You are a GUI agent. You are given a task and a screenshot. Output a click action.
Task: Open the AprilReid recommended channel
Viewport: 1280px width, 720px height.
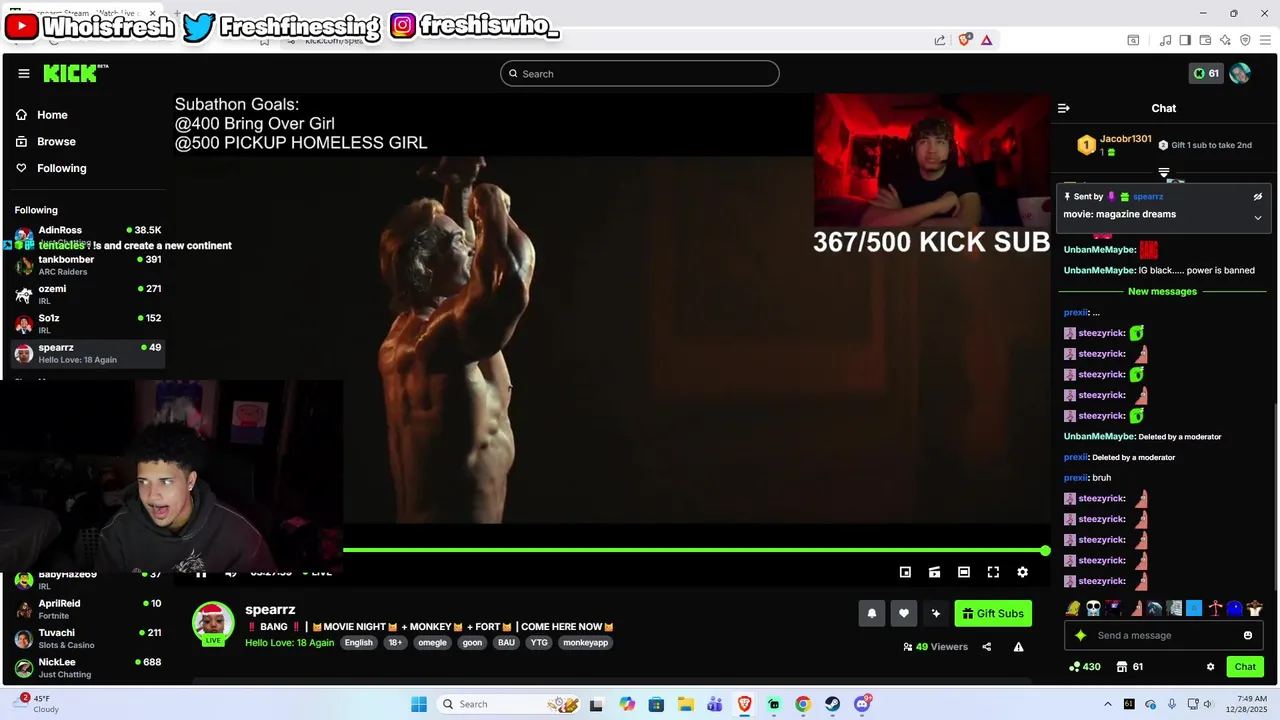(88, 609)
